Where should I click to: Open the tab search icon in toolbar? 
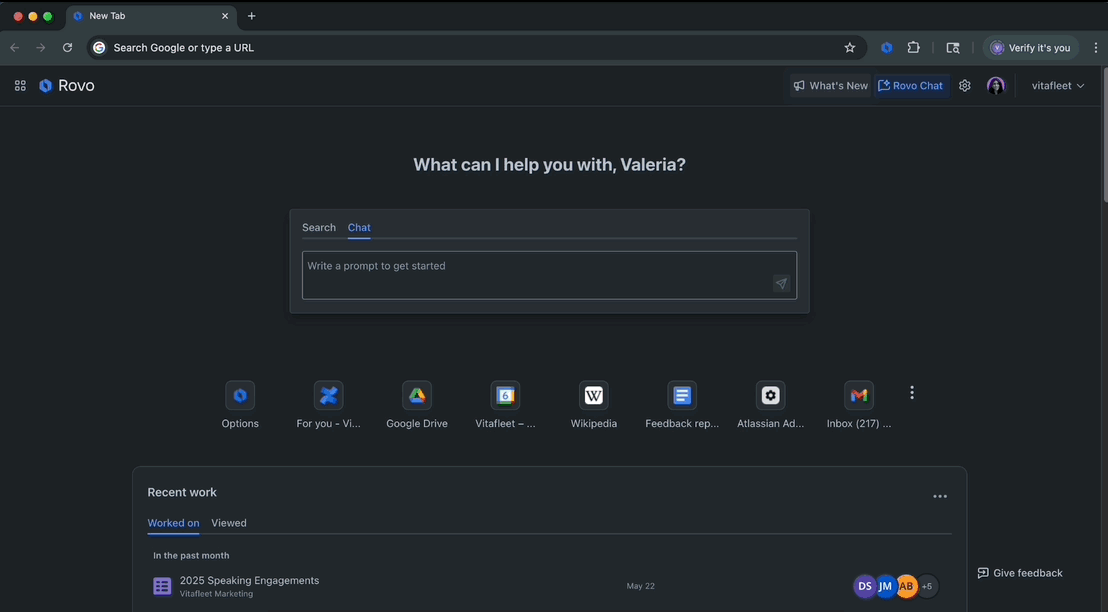click(x=953, y=47)
